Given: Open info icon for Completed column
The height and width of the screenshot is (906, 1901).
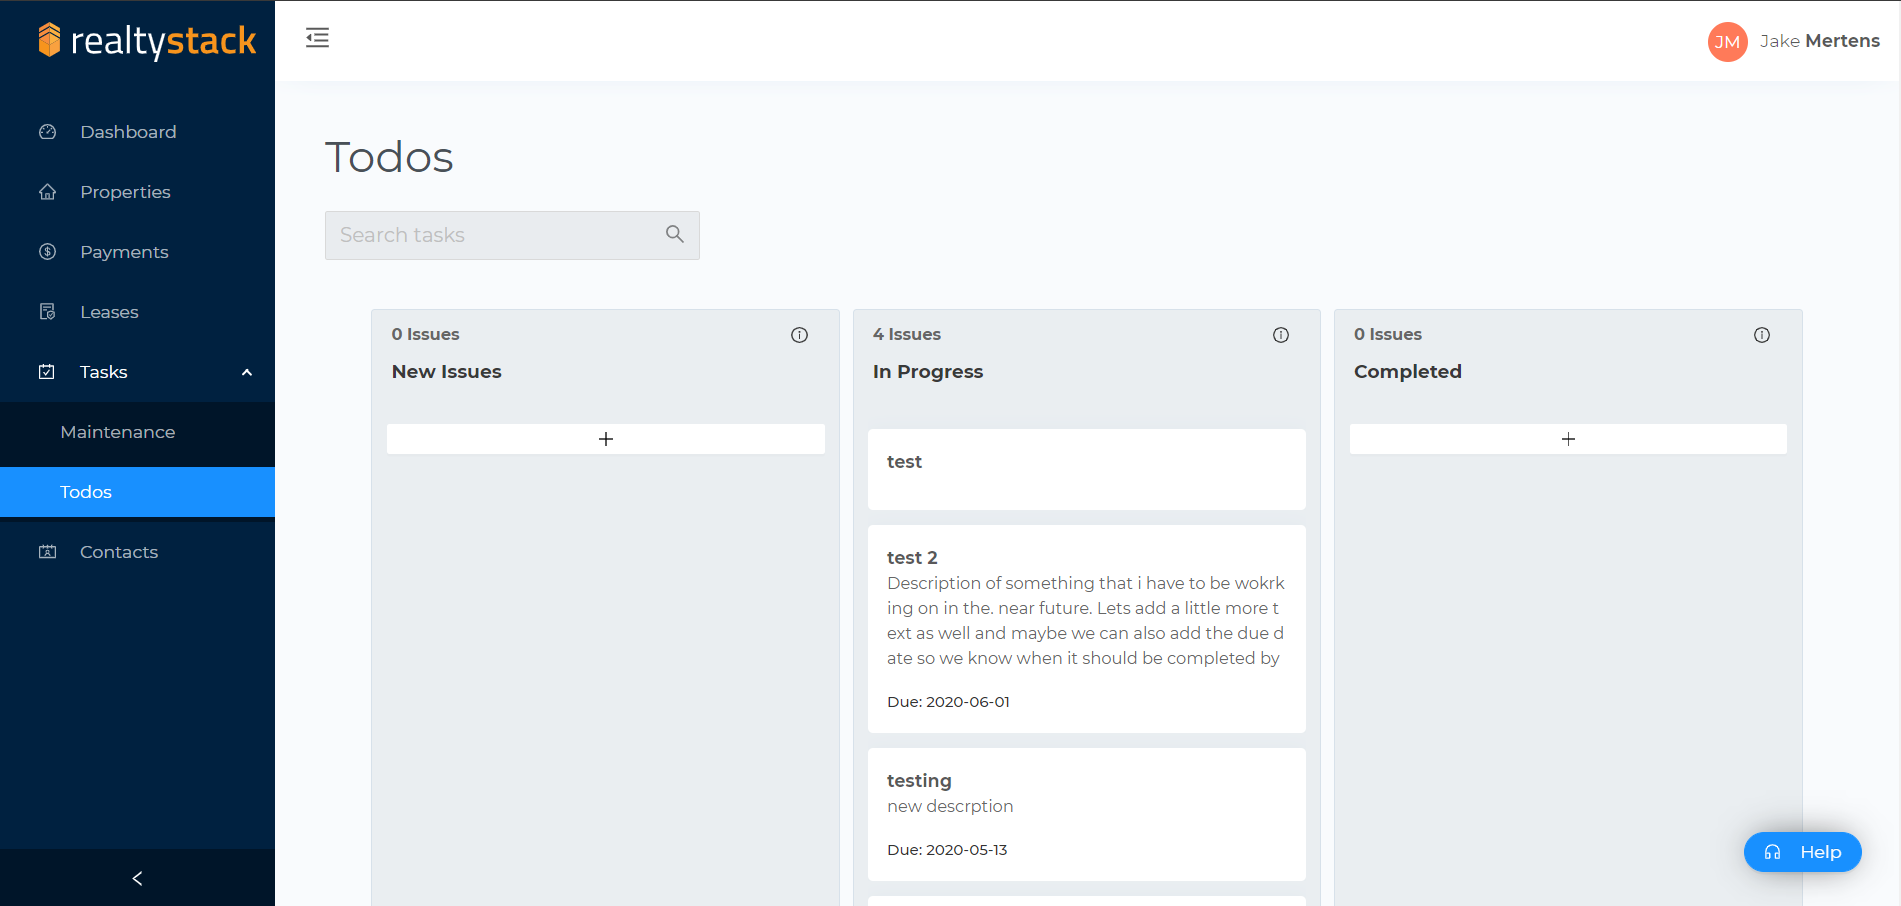Looking at the screenshot, I should 1762,335.
